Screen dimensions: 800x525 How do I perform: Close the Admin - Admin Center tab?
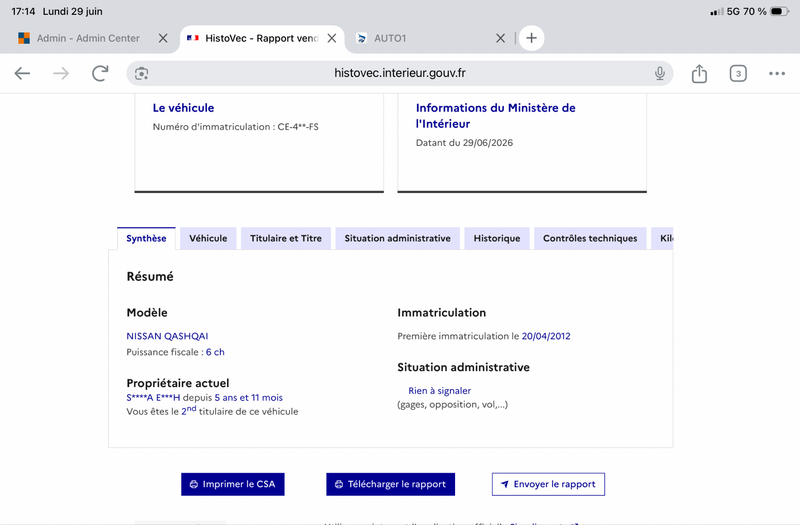[163, 38]
